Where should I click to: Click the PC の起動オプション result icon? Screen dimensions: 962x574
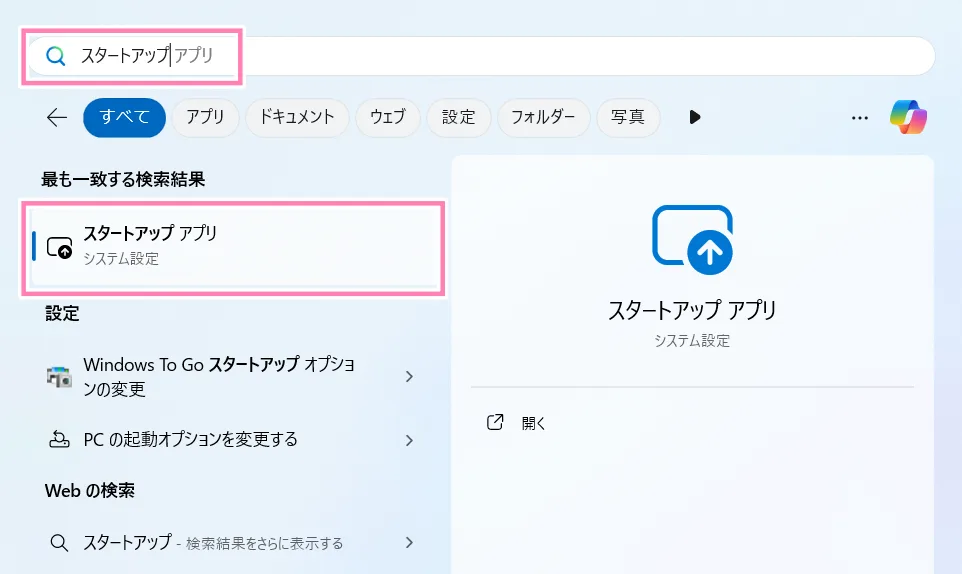pos(60,439)
